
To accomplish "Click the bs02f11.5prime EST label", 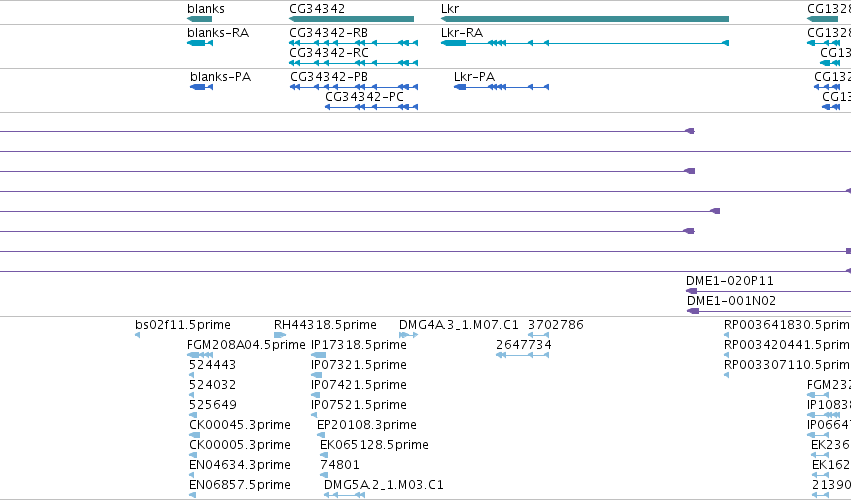I will click(183, 325).
